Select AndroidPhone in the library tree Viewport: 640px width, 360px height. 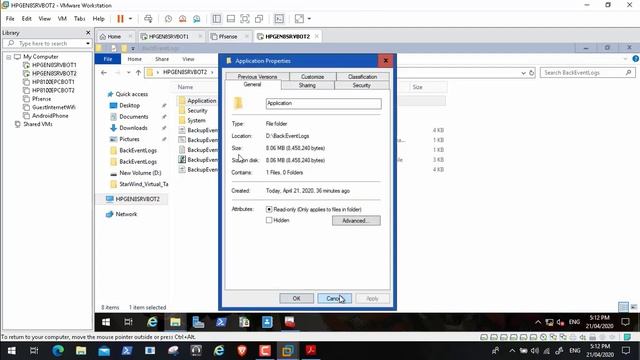pos(50,116)
